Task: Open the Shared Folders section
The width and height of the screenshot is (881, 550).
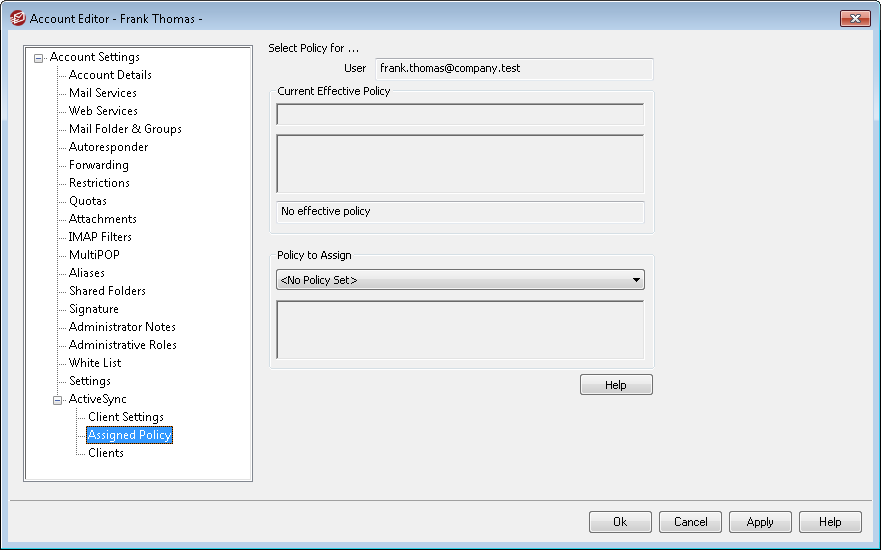Action: pyautogui.click(x=107, y=291)
